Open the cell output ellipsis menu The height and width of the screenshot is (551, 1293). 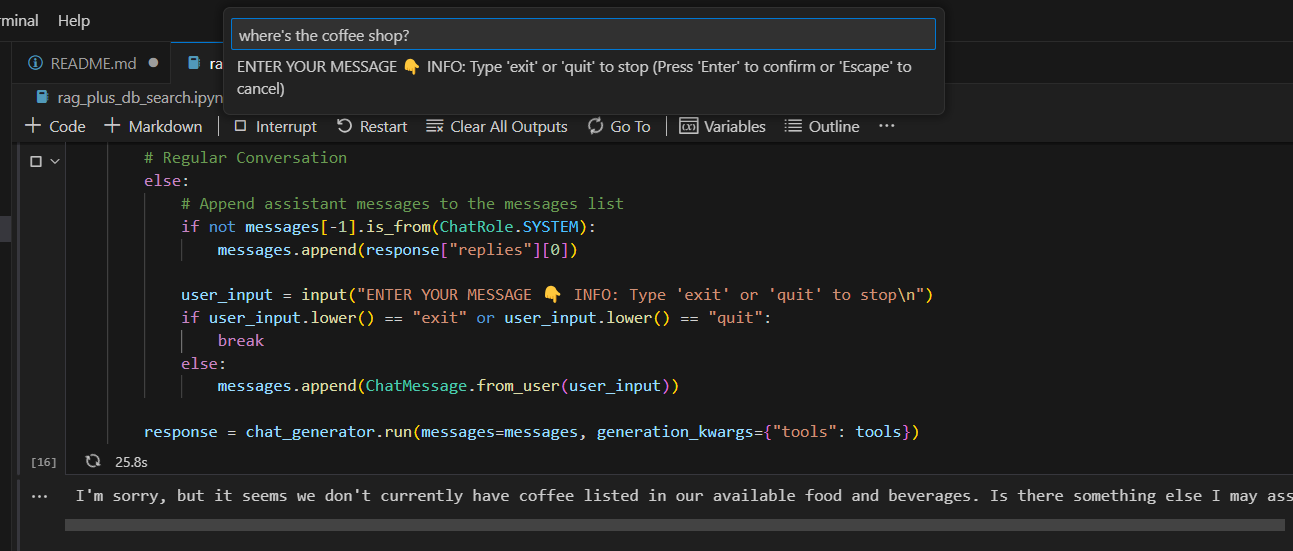tap(40, 496)
